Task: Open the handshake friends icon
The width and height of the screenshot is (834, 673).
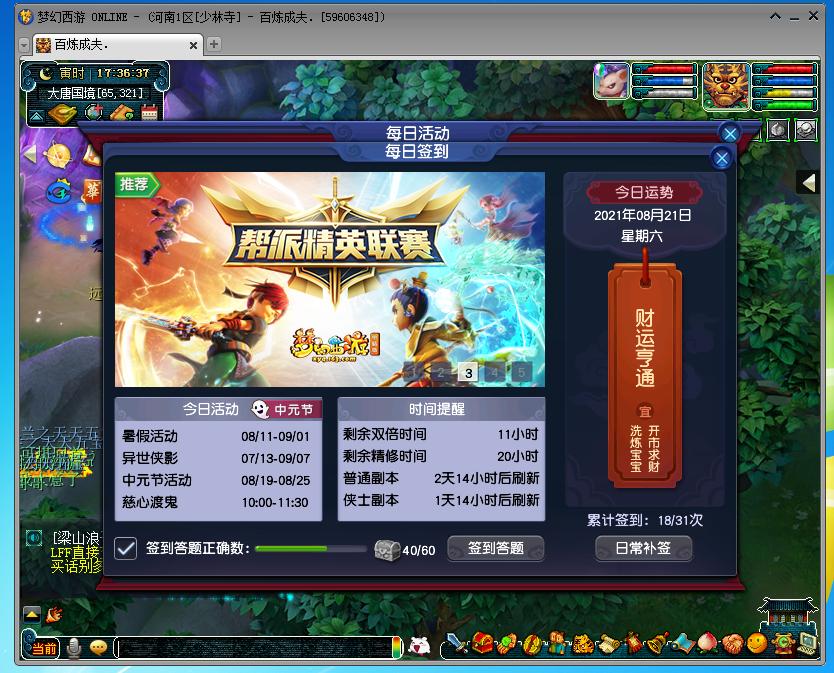Action: click(x=733, y=643)
